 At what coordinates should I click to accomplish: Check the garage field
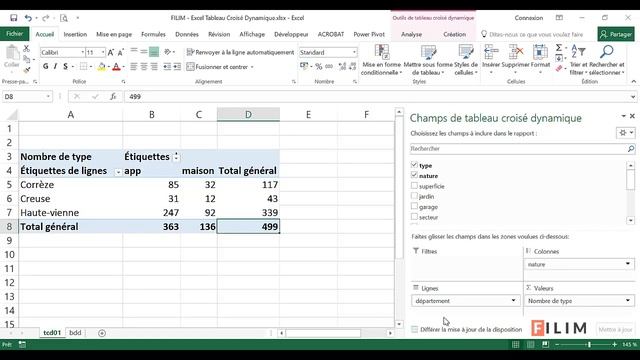click(414, 206)
